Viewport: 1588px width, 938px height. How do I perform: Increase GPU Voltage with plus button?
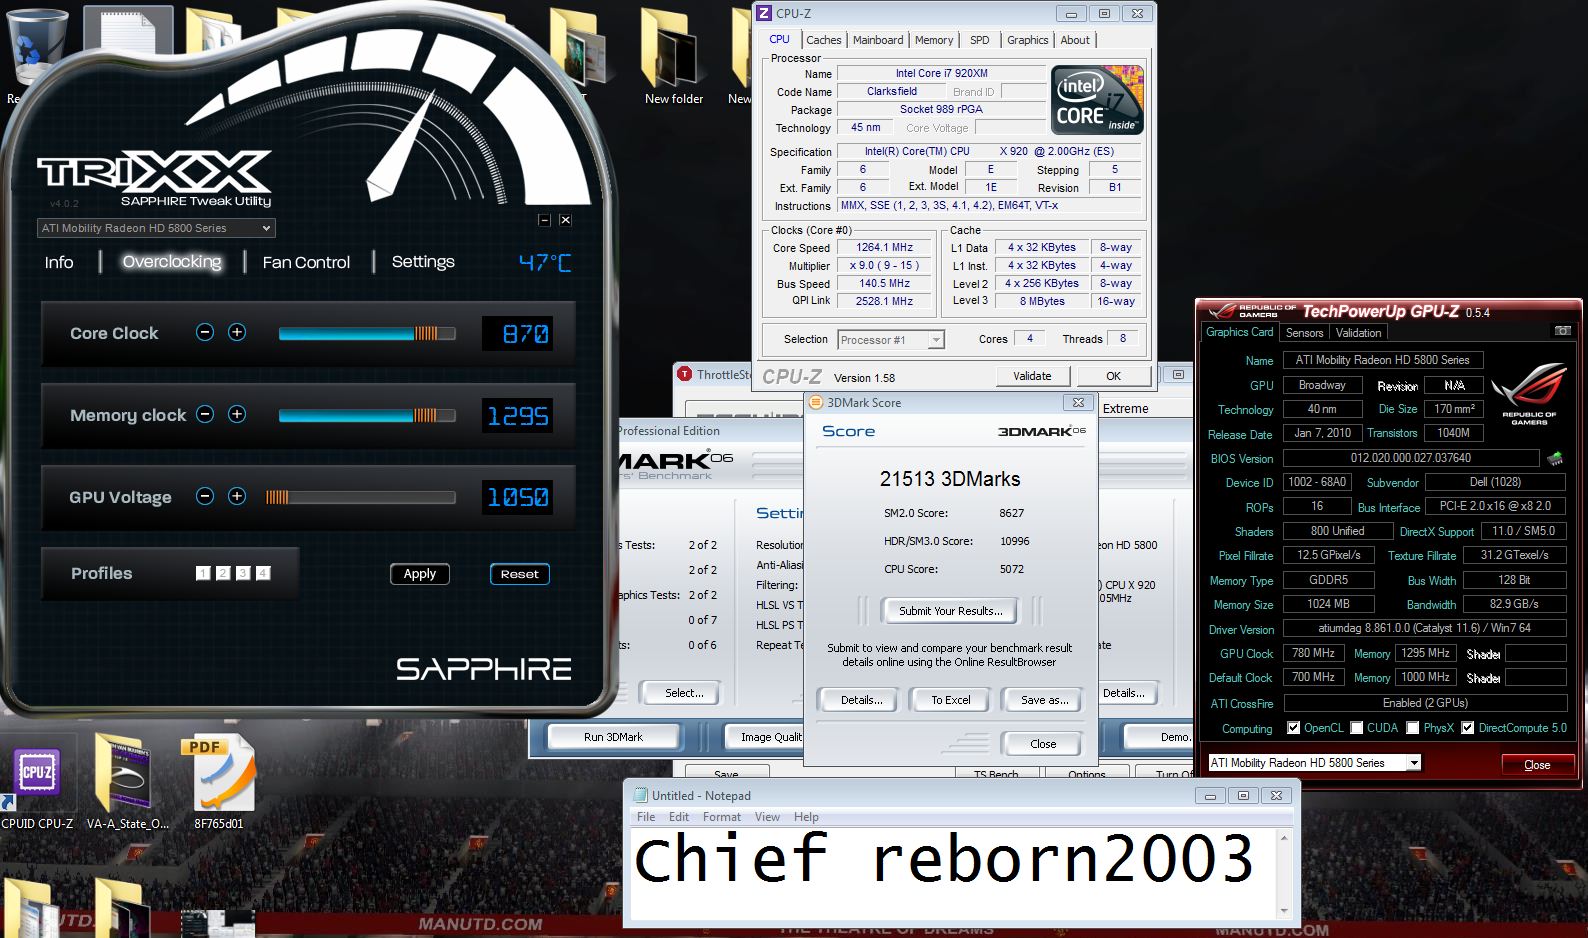pyautogui.click(x=237, y=496)
